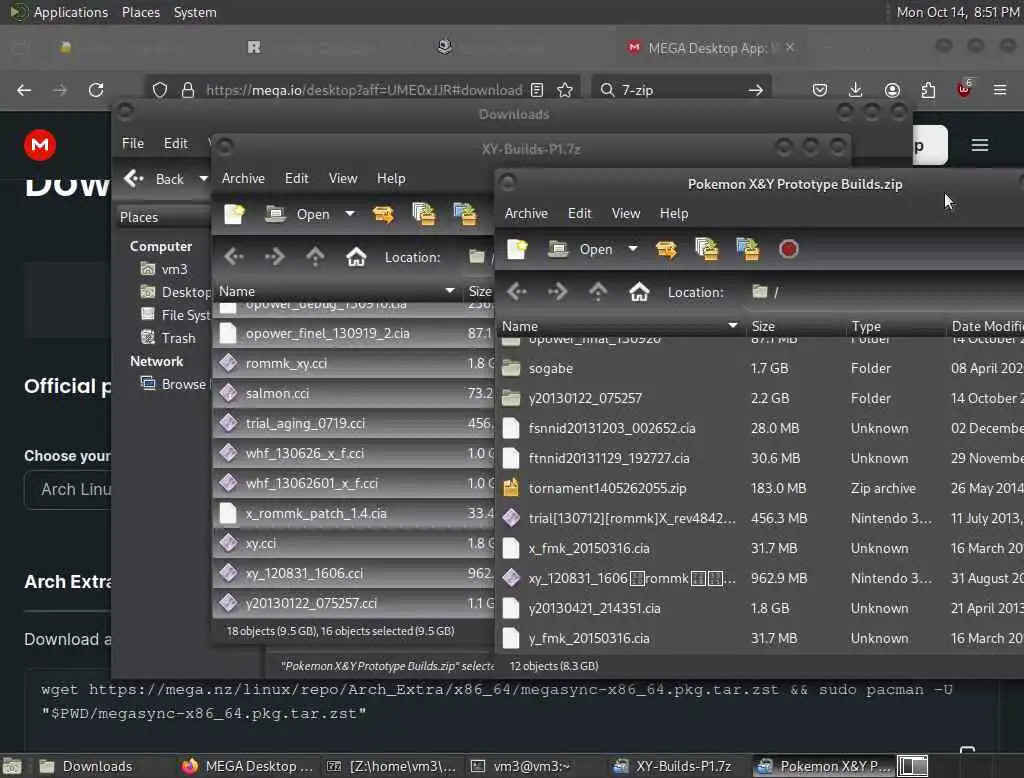The height and width of the screenshot is (778, 1024).
Task: Open Archive menu in XY-Builds-P1.7z window
Action: coord(243,178)
